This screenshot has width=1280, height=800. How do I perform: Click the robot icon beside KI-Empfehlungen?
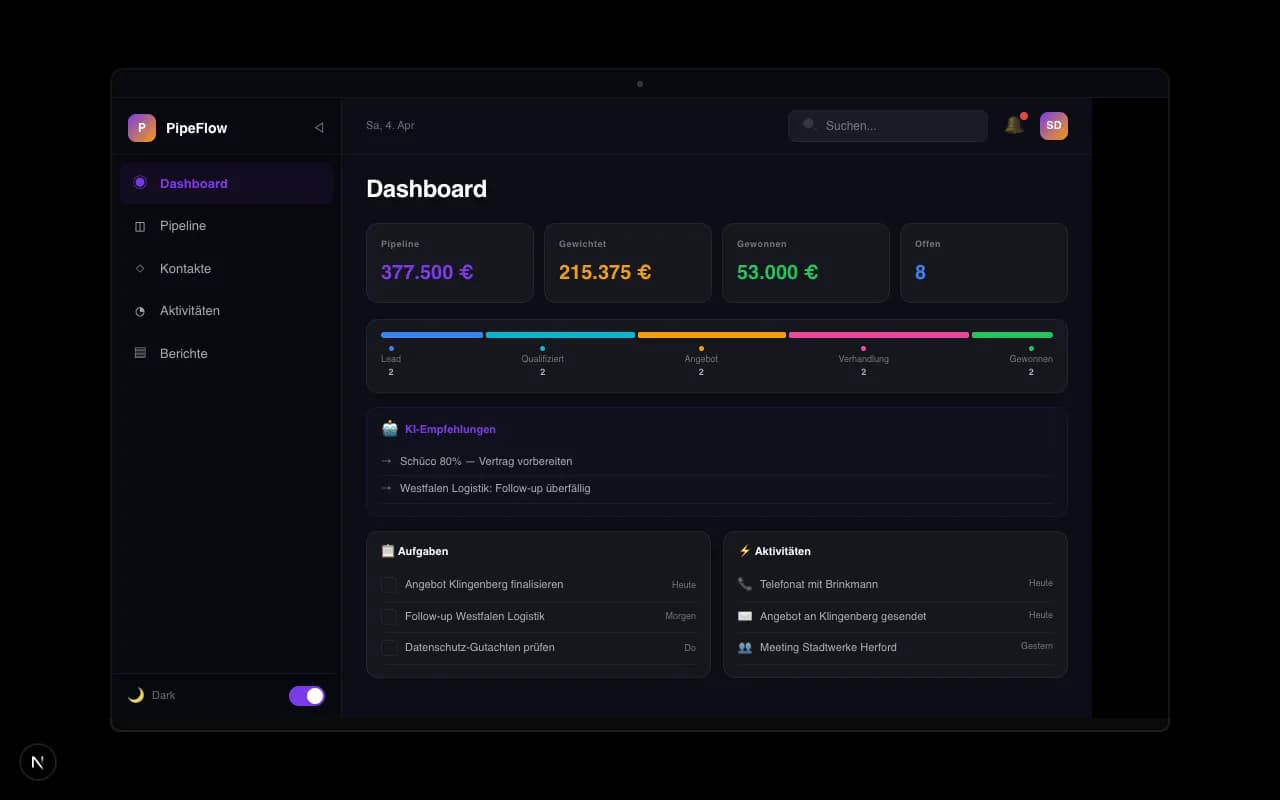click(388, 428)
